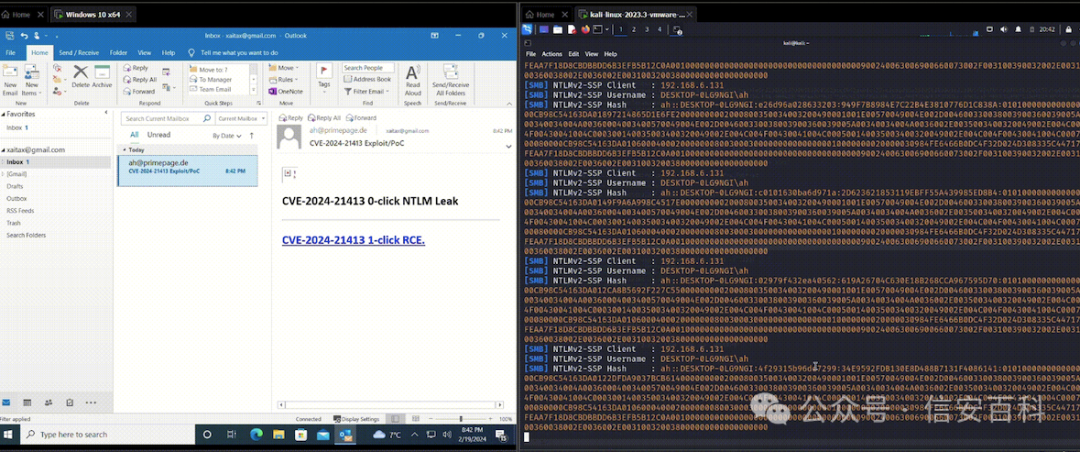Open the Address Book
1080x452 pixels.
pyautogui.click(x=367, y=79)
